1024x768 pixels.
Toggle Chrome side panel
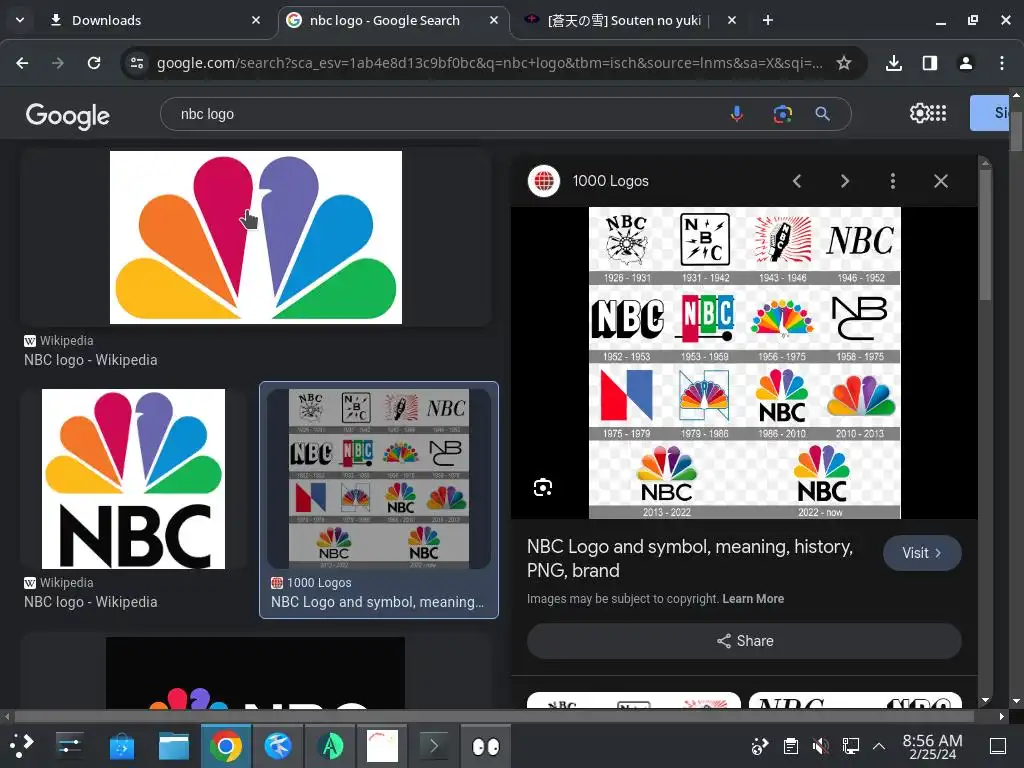[930, 63]
